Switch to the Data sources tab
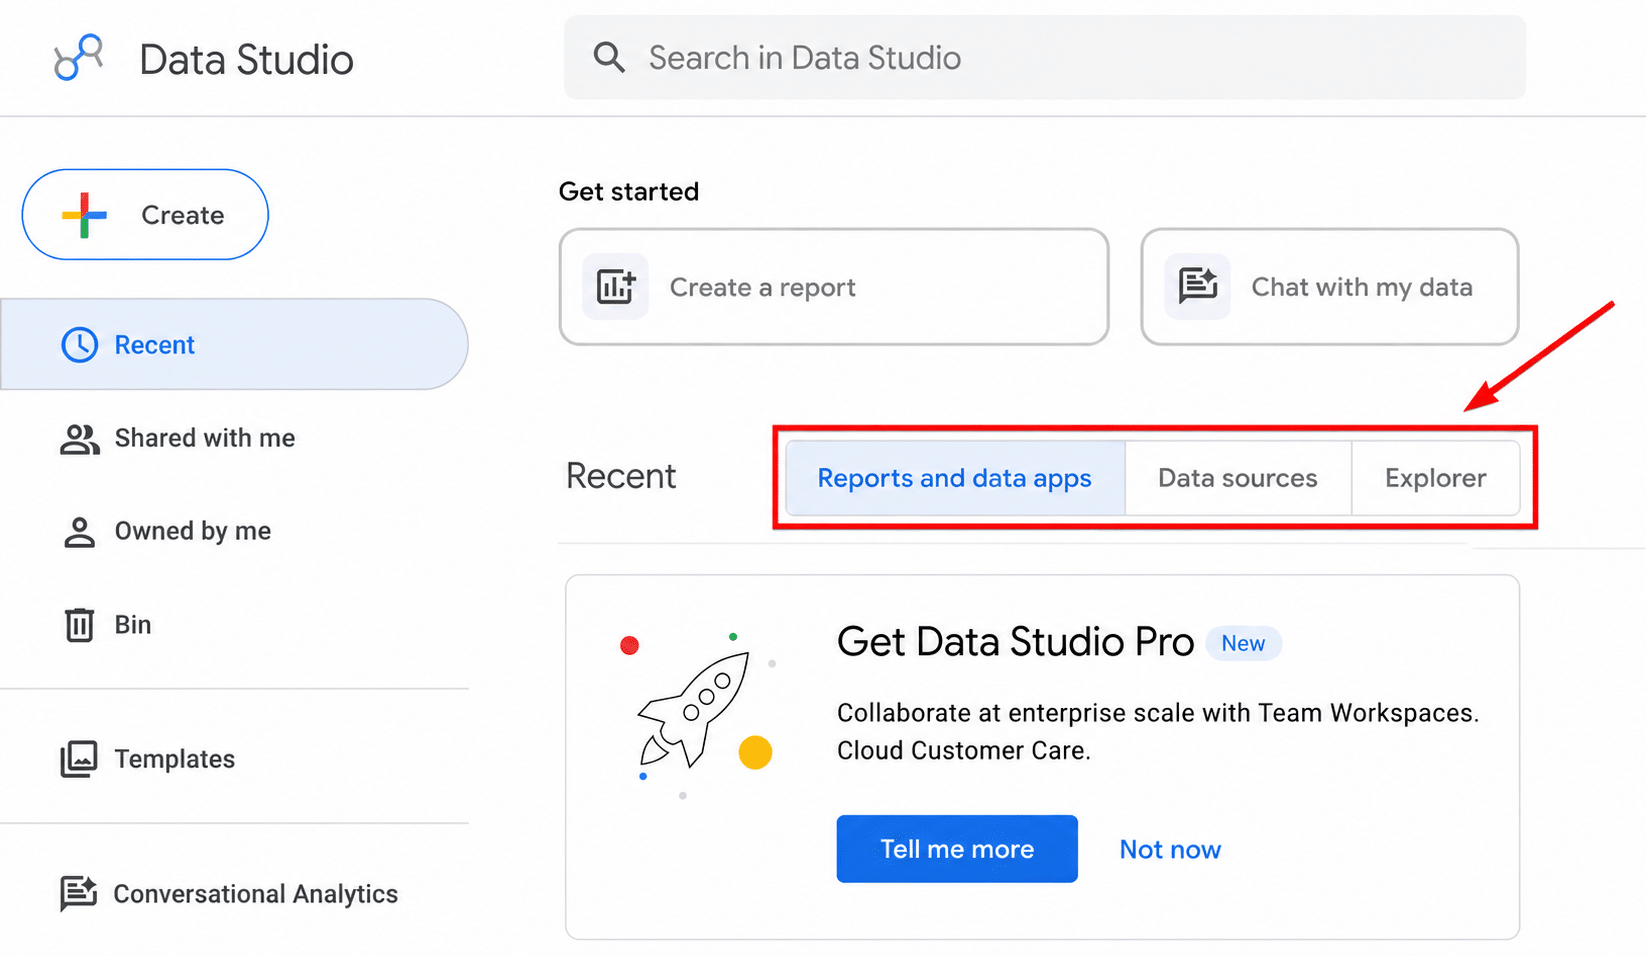Image resolution: width=1646 pixels, height=956 pixels. coord(1238,479)
